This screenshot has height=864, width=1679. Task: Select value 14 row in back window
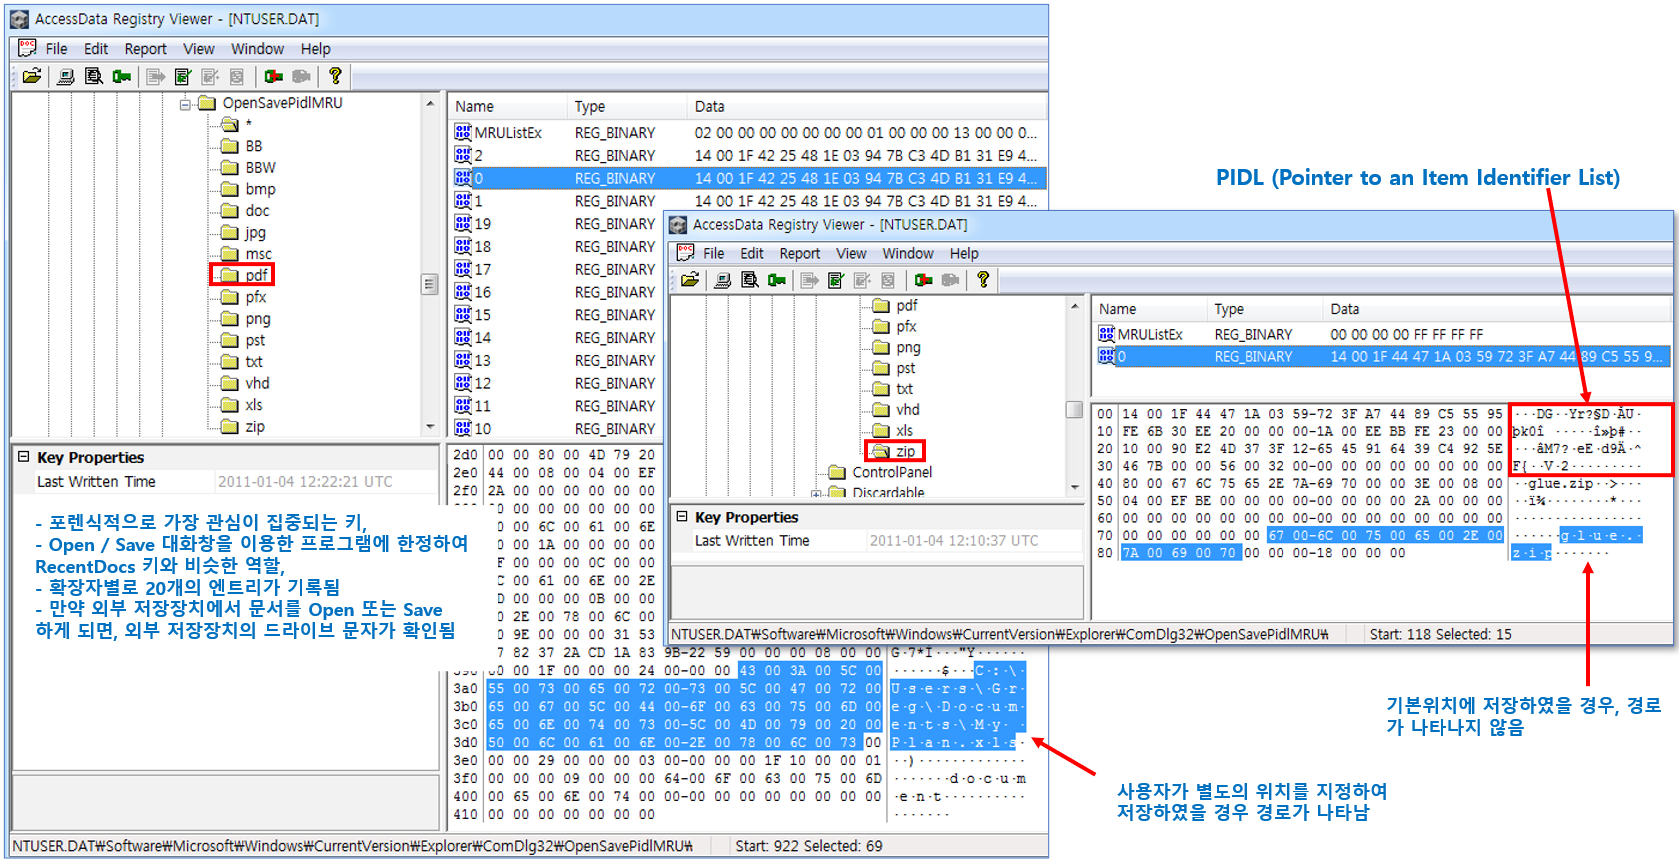555,338
